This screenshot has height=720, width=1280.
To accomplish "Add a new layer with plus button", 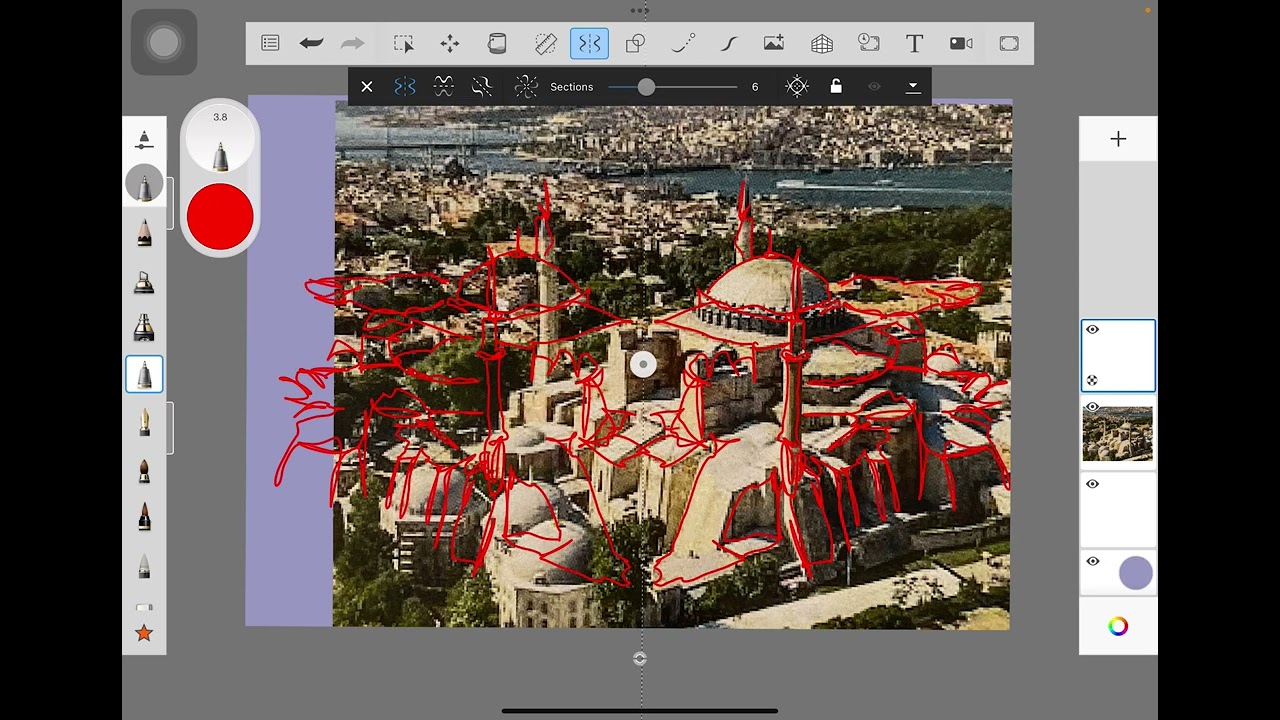I will 1118,139.
